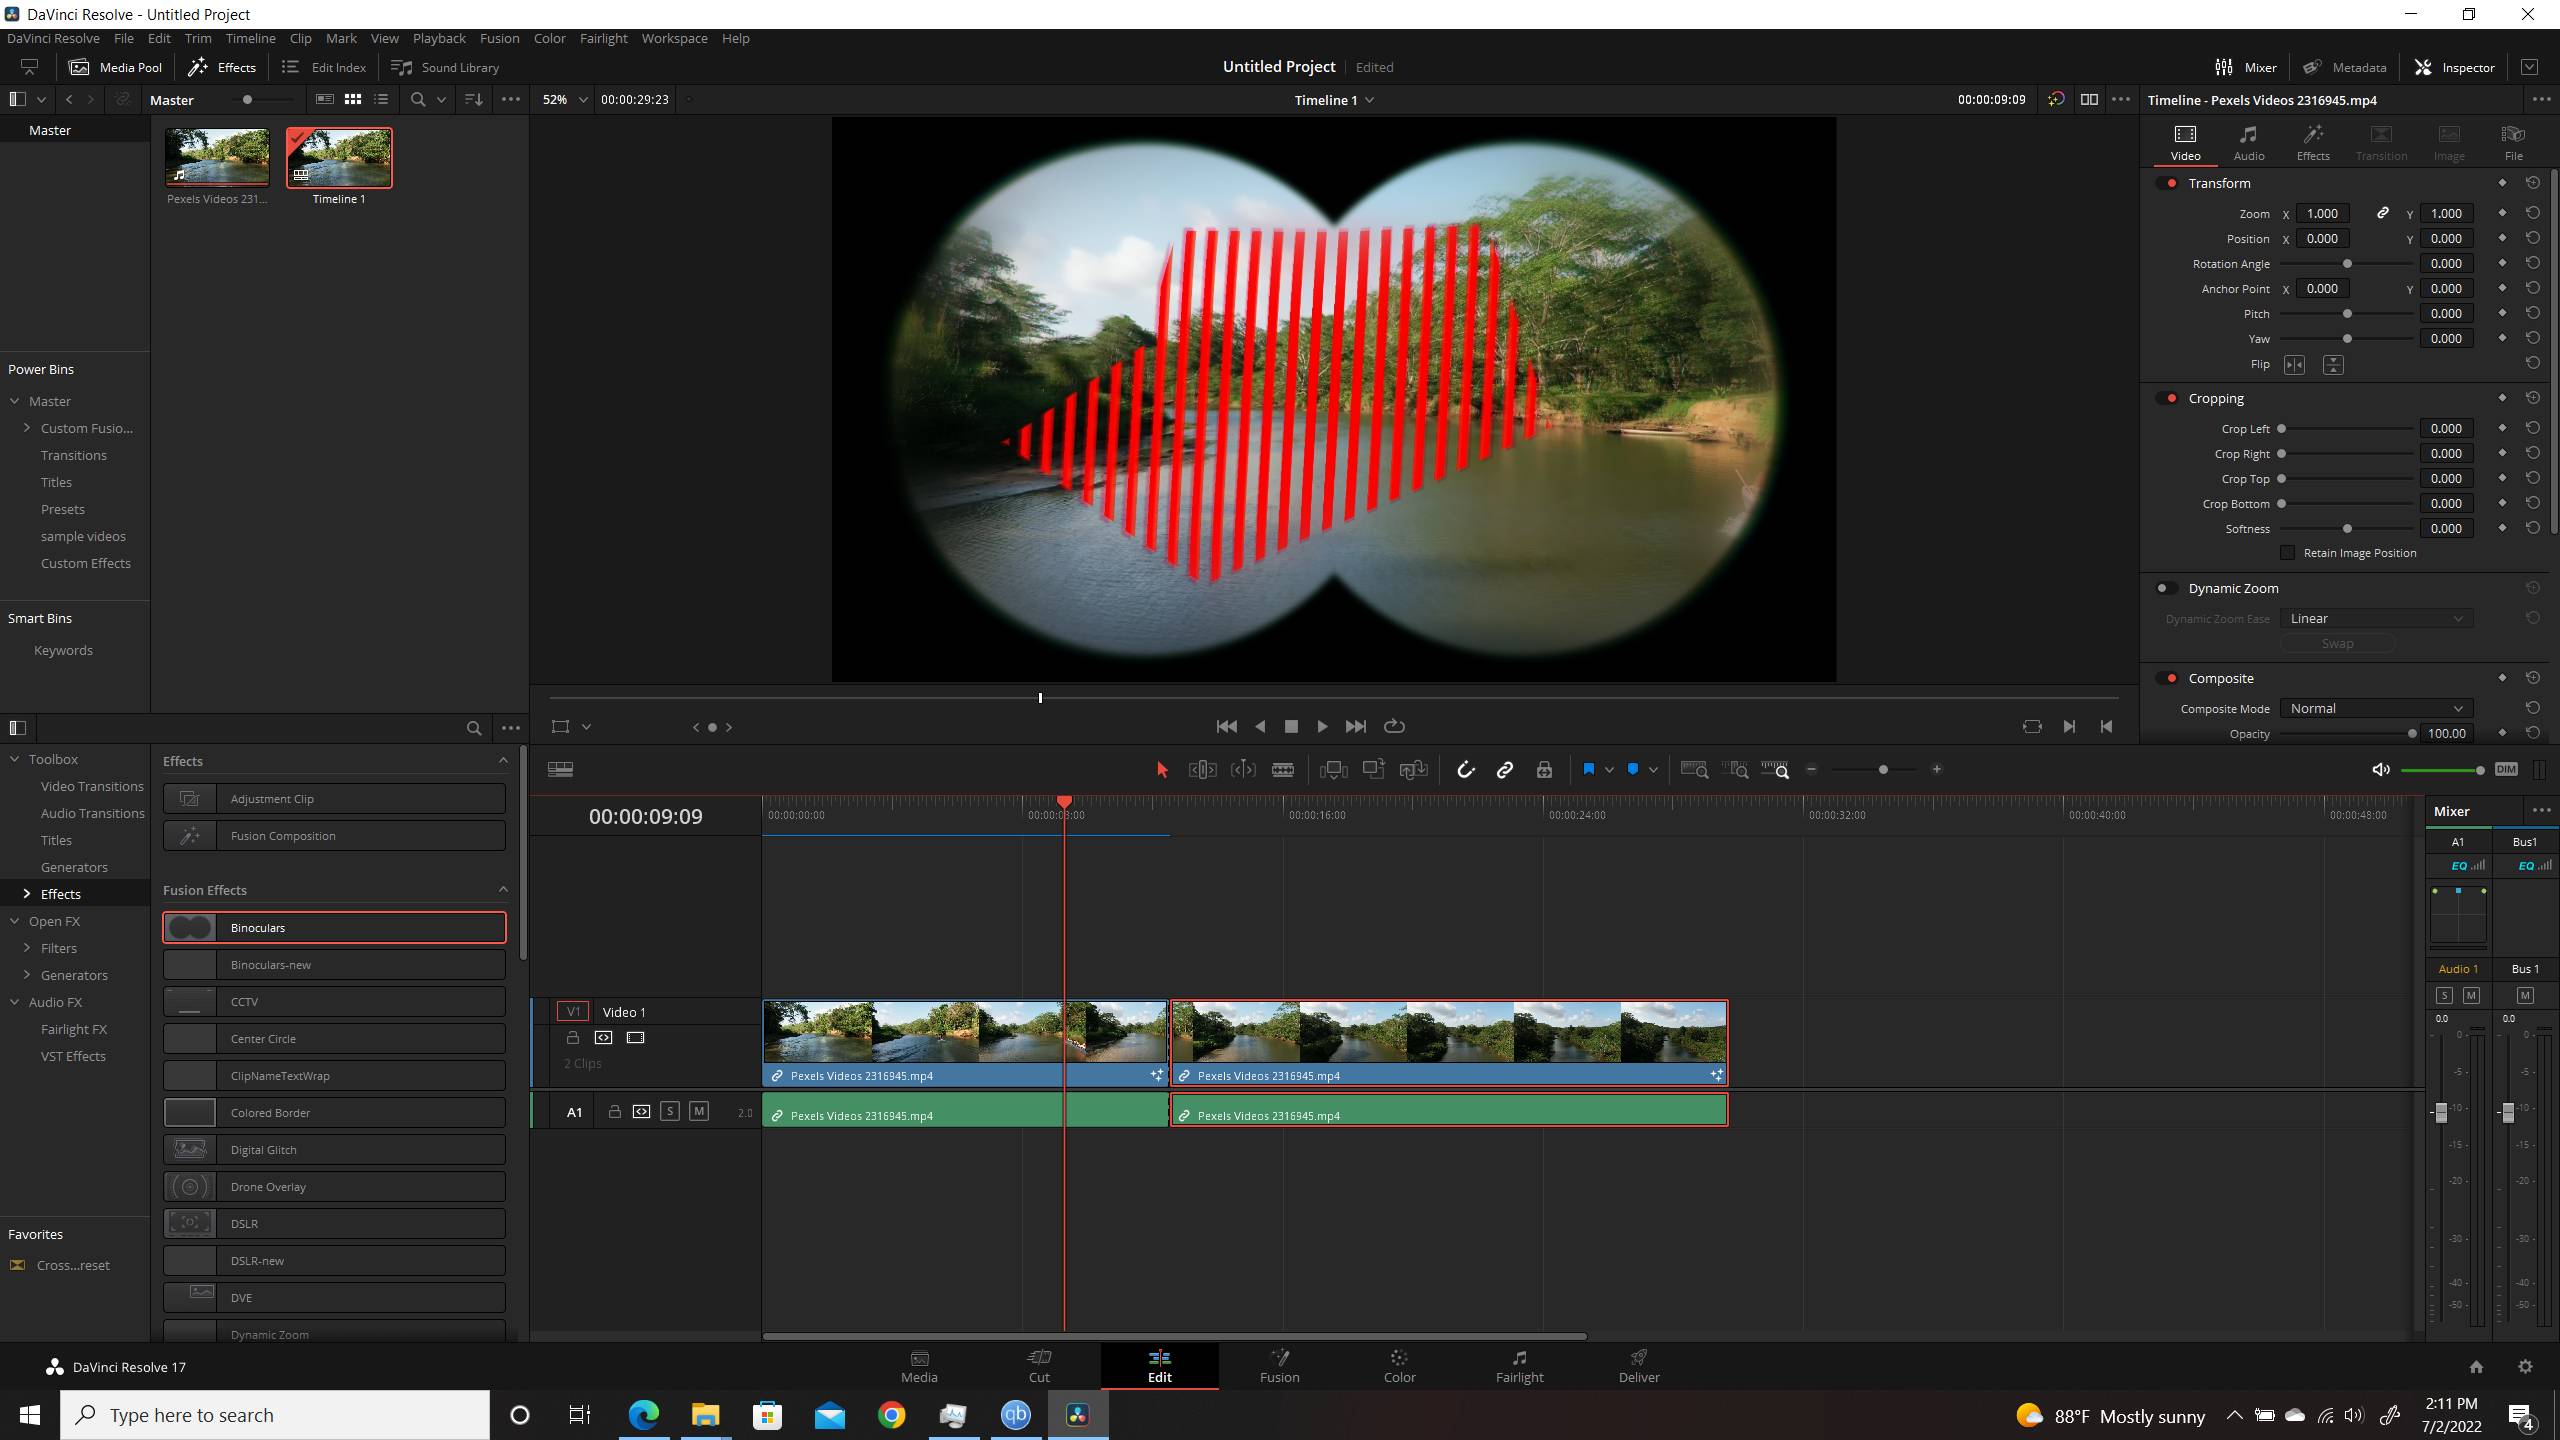The width and height of the screenshot is (2560, 1440).
Task: Toggle timeline Snapping magnet icon
Action: tap(1465, 769)
